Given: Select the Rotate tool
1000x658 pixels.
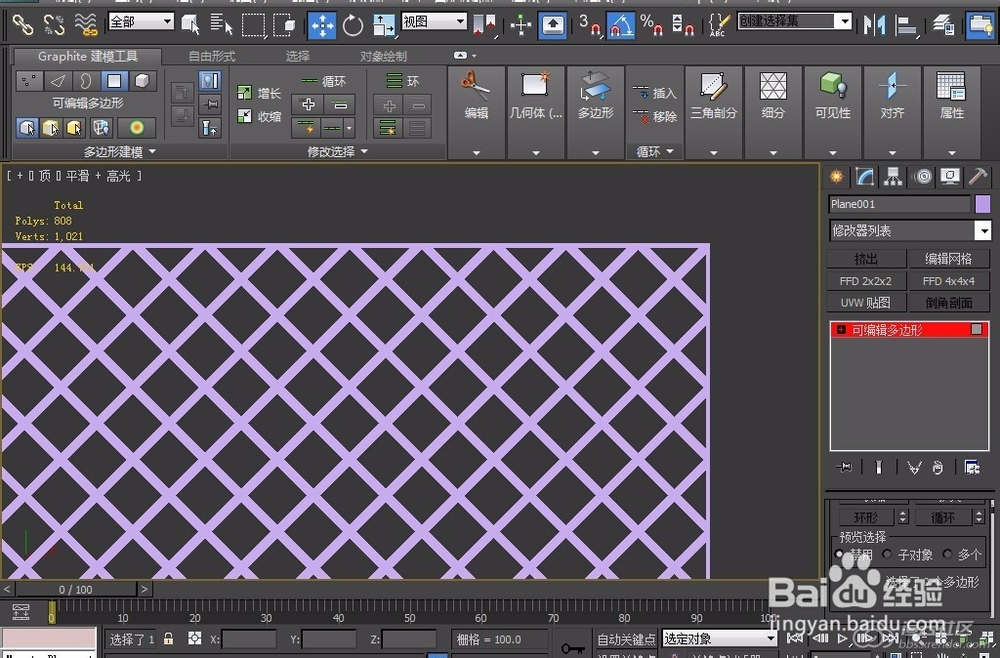Looking at the screenshot, I should click(353, 26).
